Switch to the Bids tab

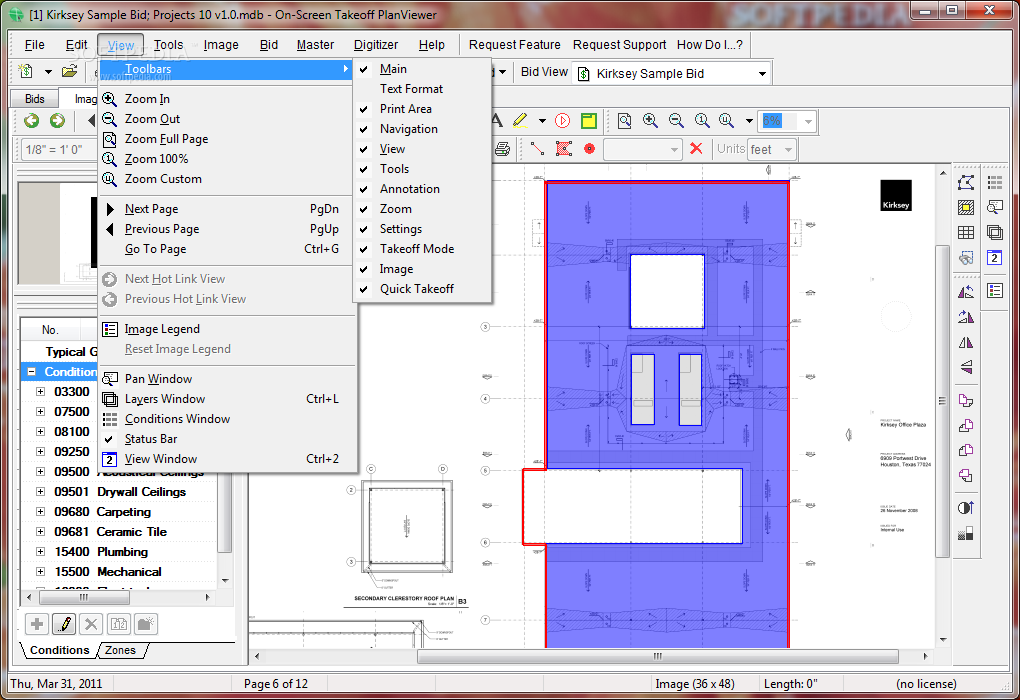[x=34, y=99]
